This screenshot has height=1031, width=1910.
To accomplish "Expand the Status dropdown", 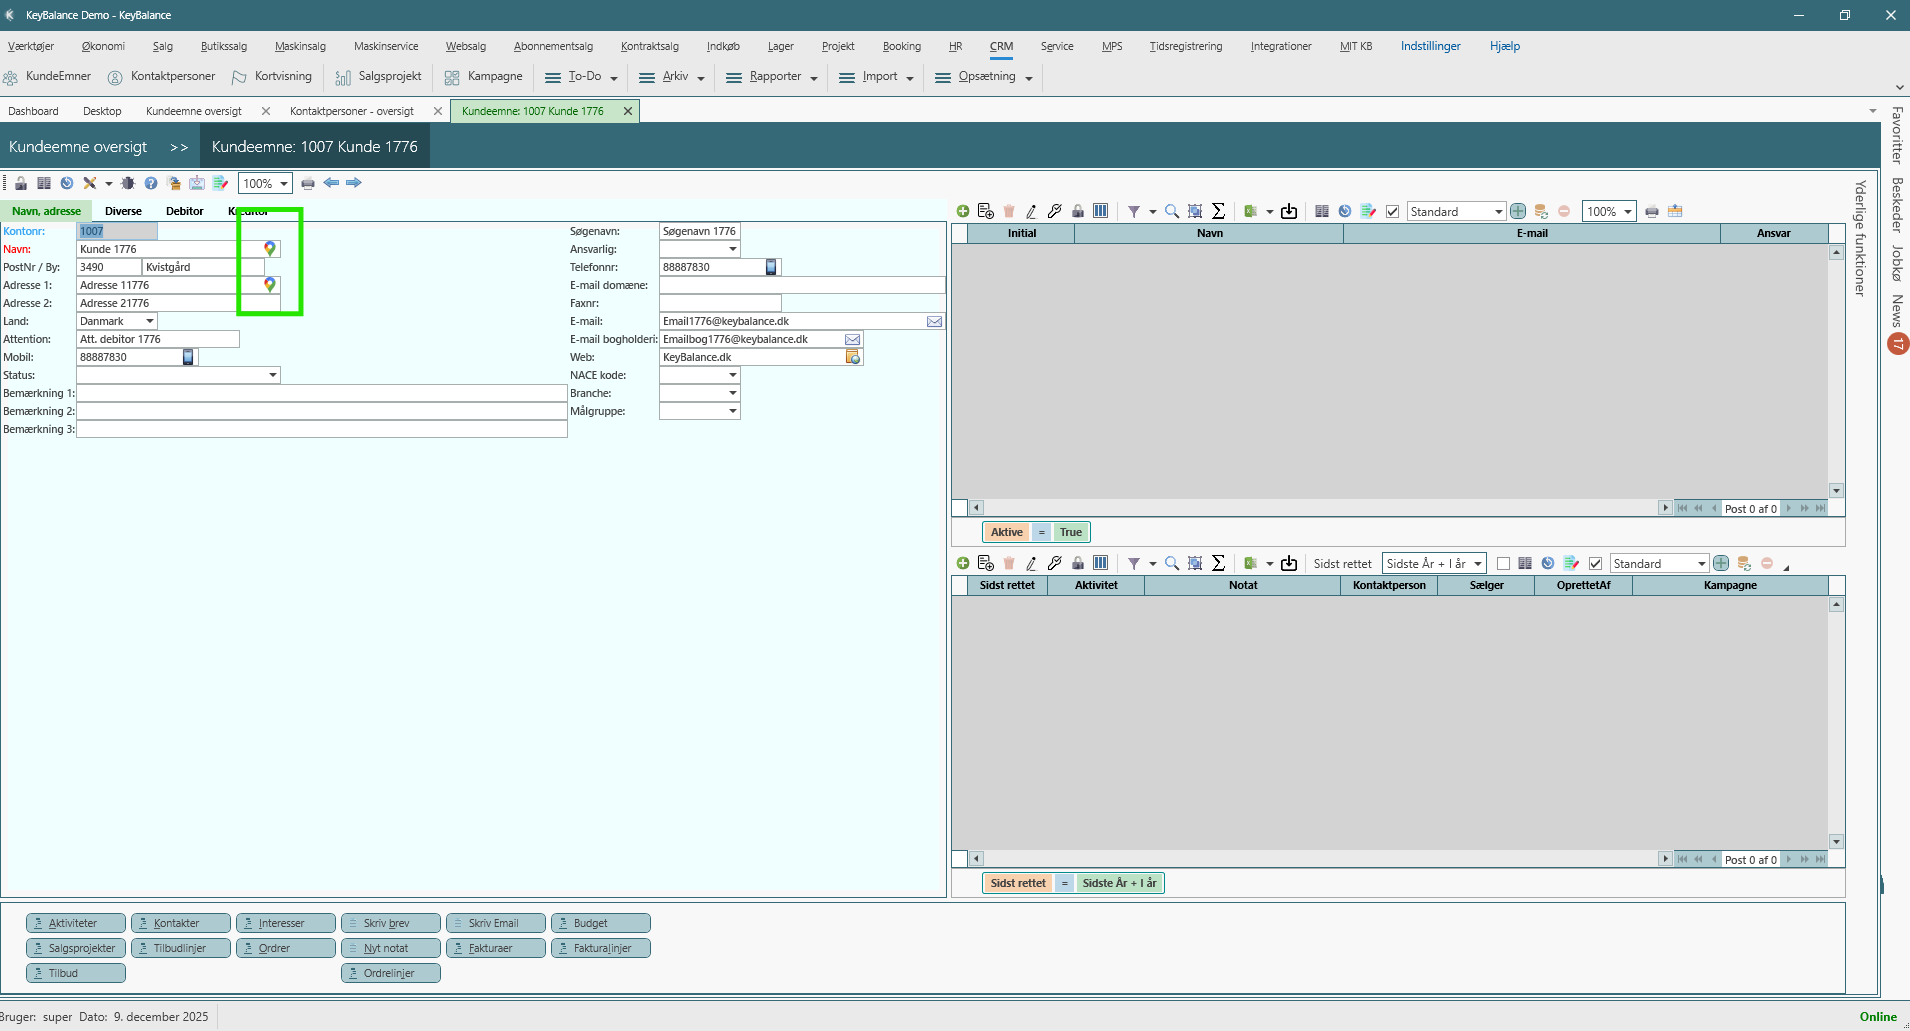I will click(x=272, y=375).
